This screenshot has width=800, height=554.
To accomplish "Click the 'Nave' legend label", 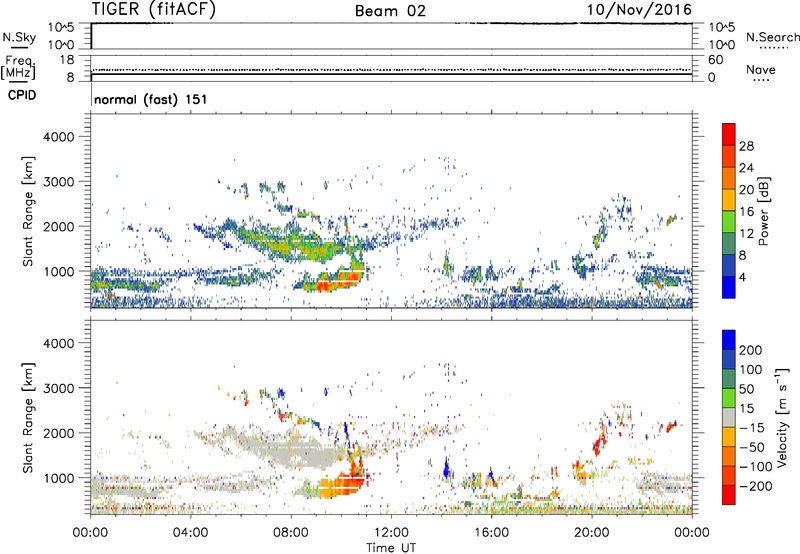I will click(761, 69).
